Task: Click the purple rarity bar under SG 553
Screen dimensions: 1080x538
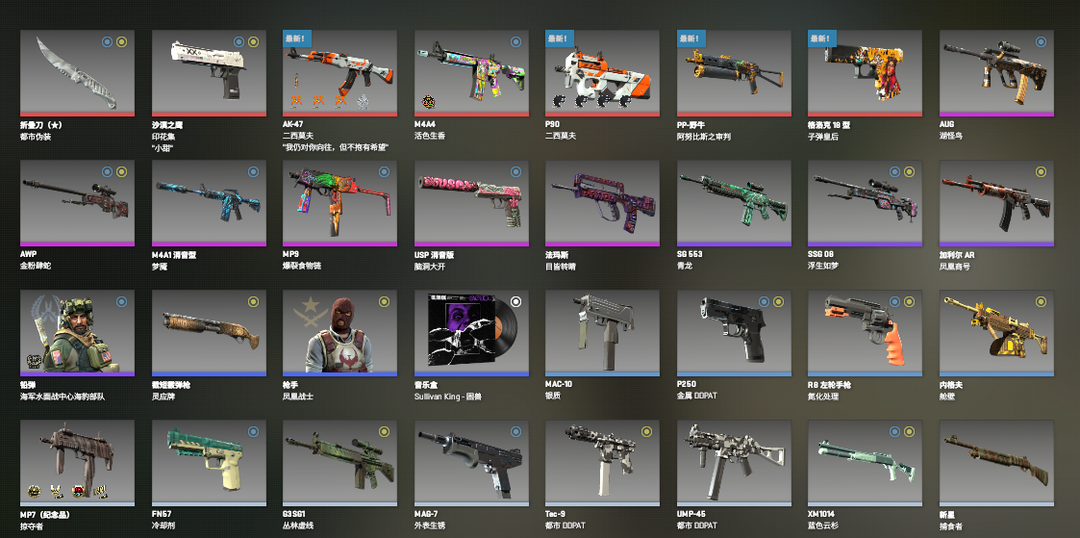Action: click(x=734, y=244)
